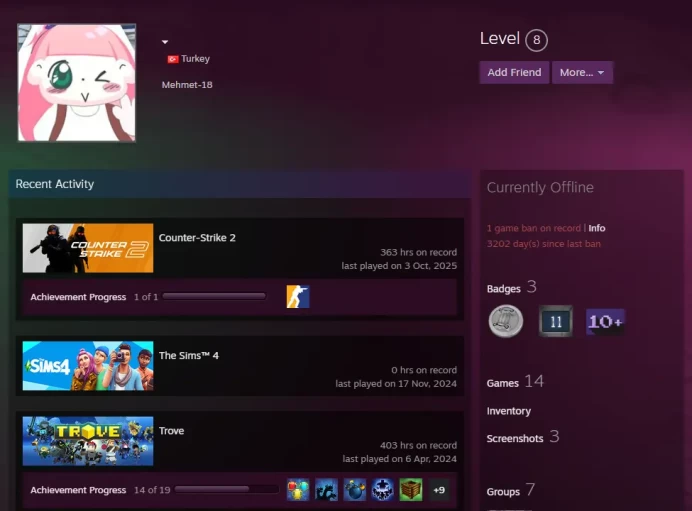Open the Counter-Strike 2 title link
692x511 pixels.
[197, 237]
